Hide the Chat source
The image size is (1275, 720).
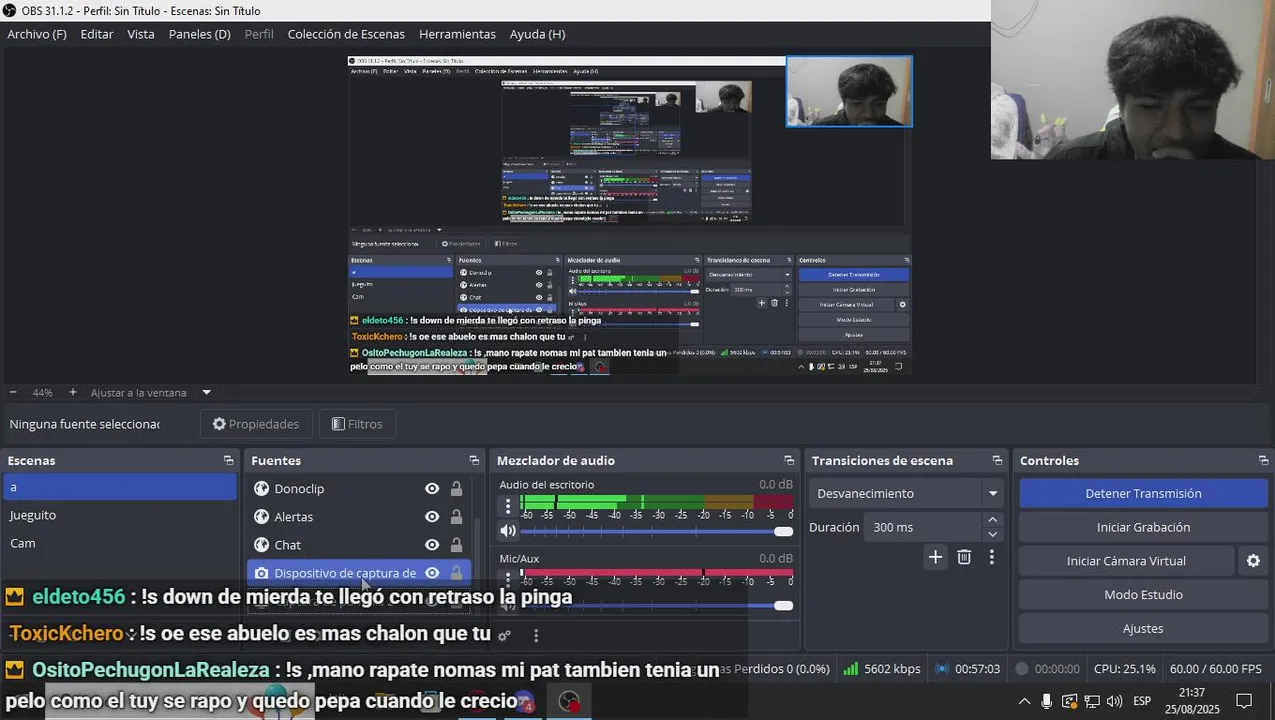click(432, 544)
